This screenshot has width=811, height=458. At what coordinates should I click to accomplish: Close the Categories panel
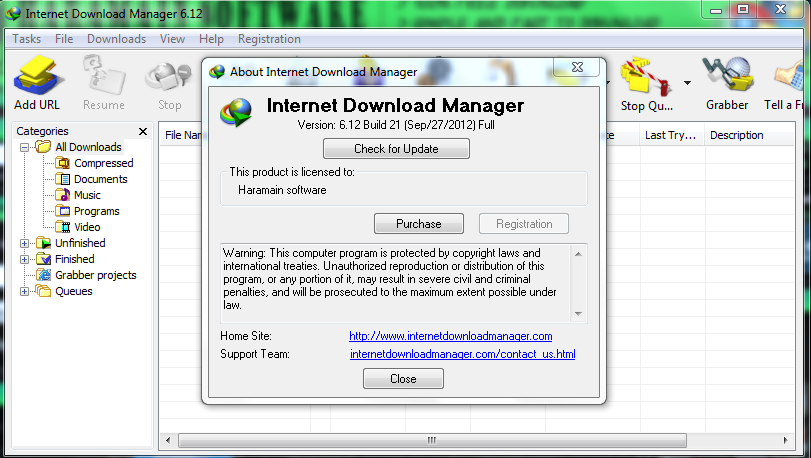tap(143, 131)
